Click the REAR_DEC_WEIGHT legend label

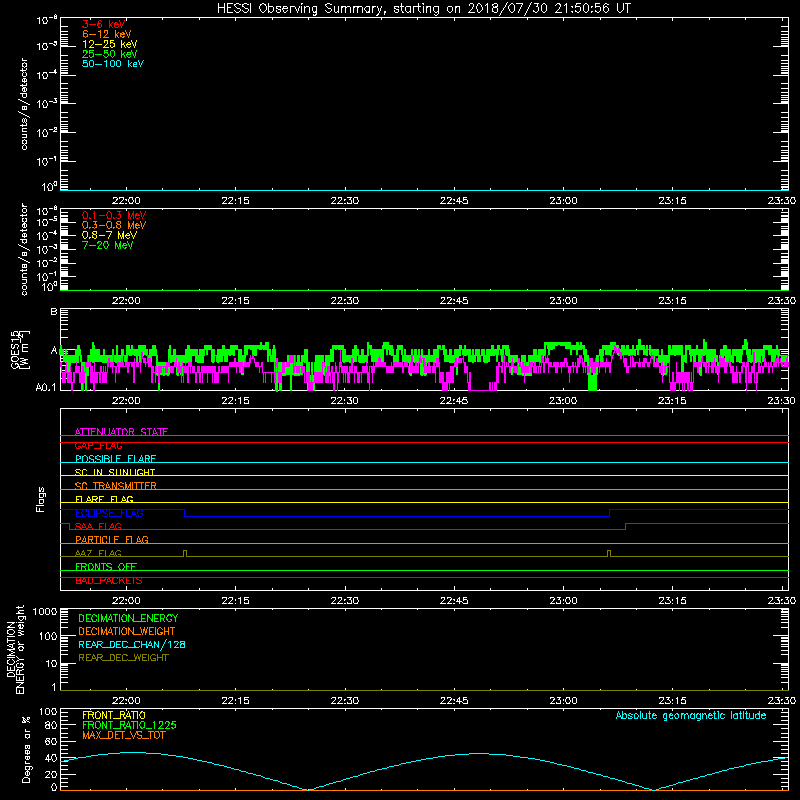click(x=123, y=658)
